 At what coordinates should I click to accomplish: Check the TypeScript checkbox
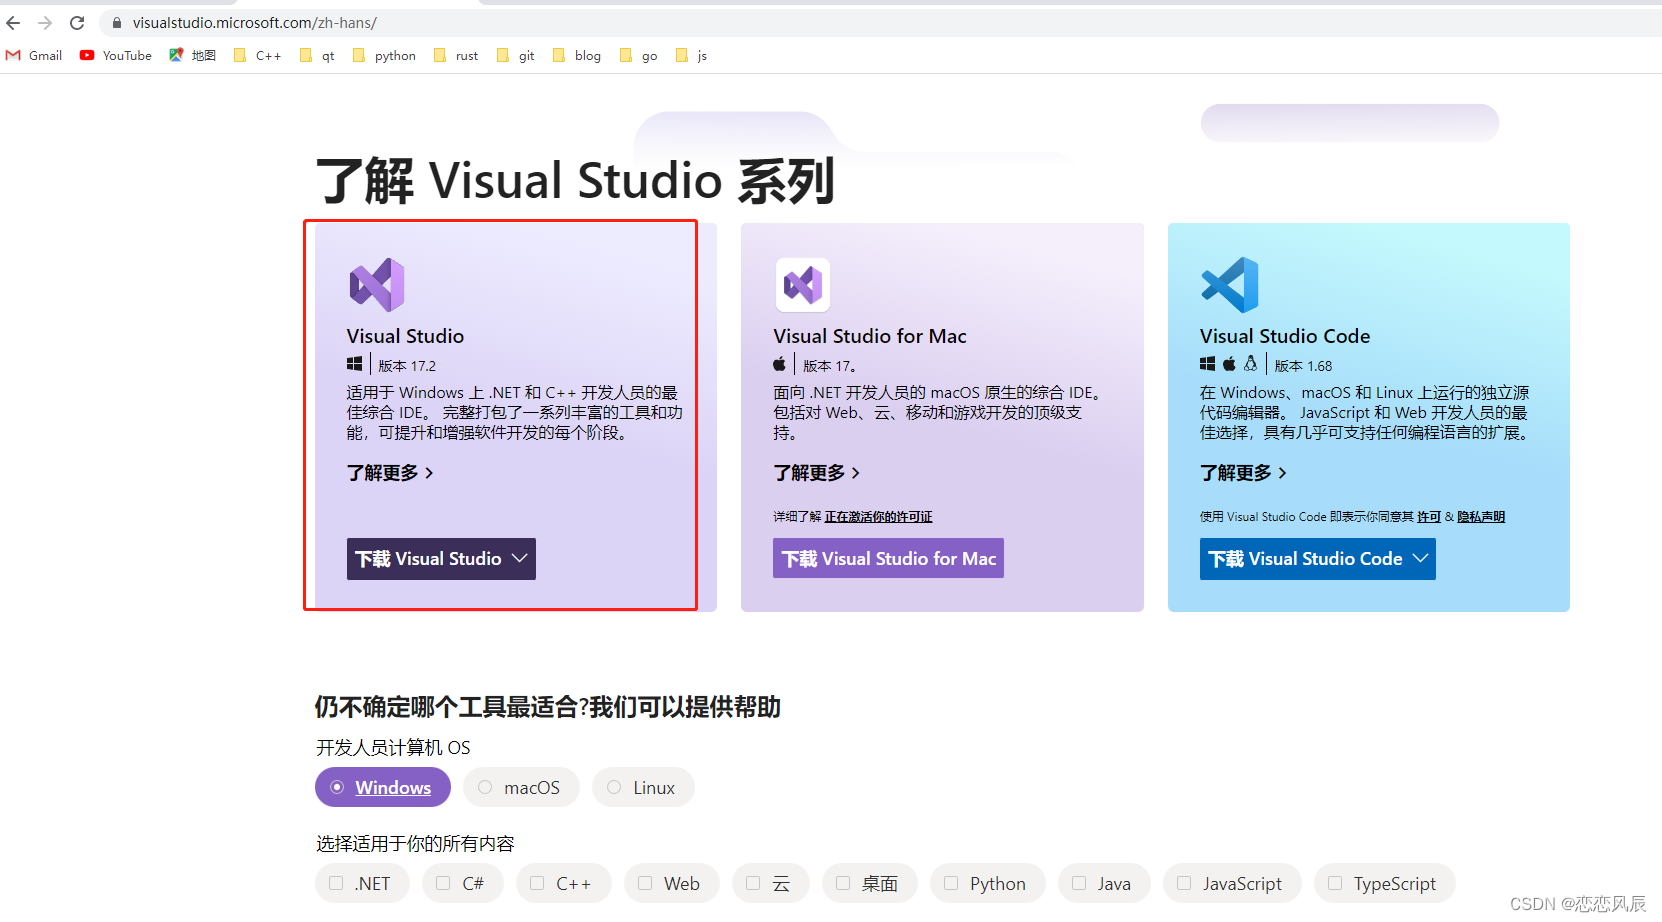(x=1335, y=883)
